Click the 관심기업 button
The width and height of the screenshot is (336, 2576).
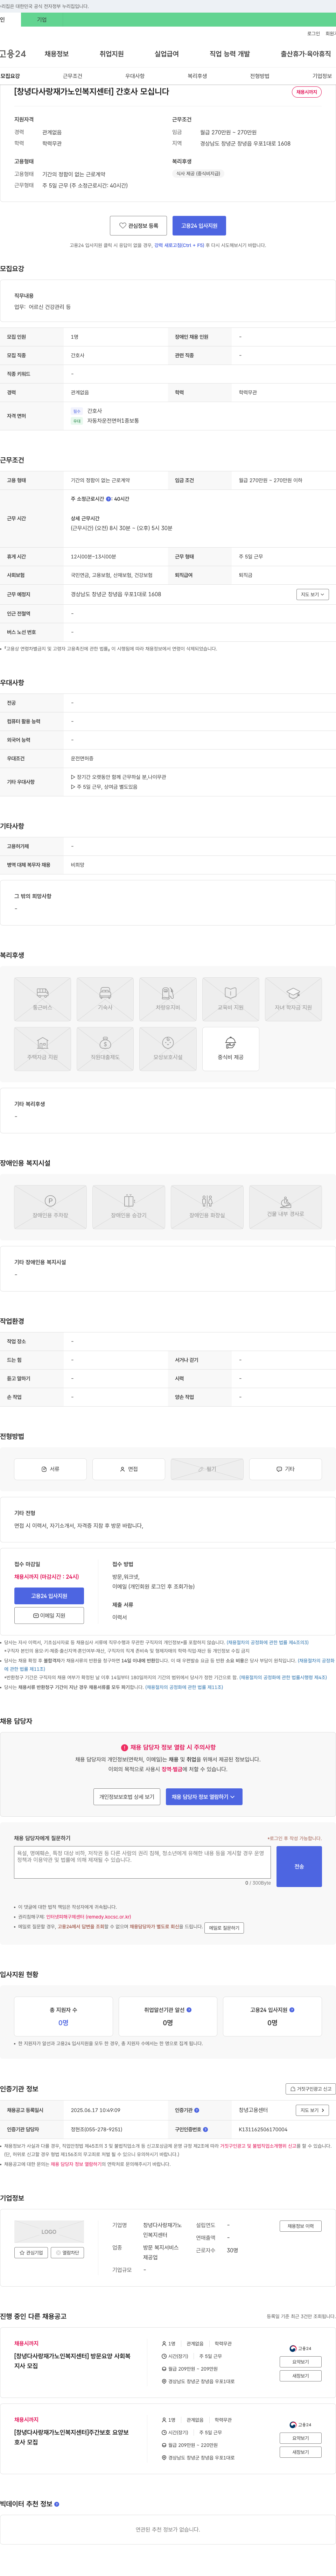(x=31, y=2253)
